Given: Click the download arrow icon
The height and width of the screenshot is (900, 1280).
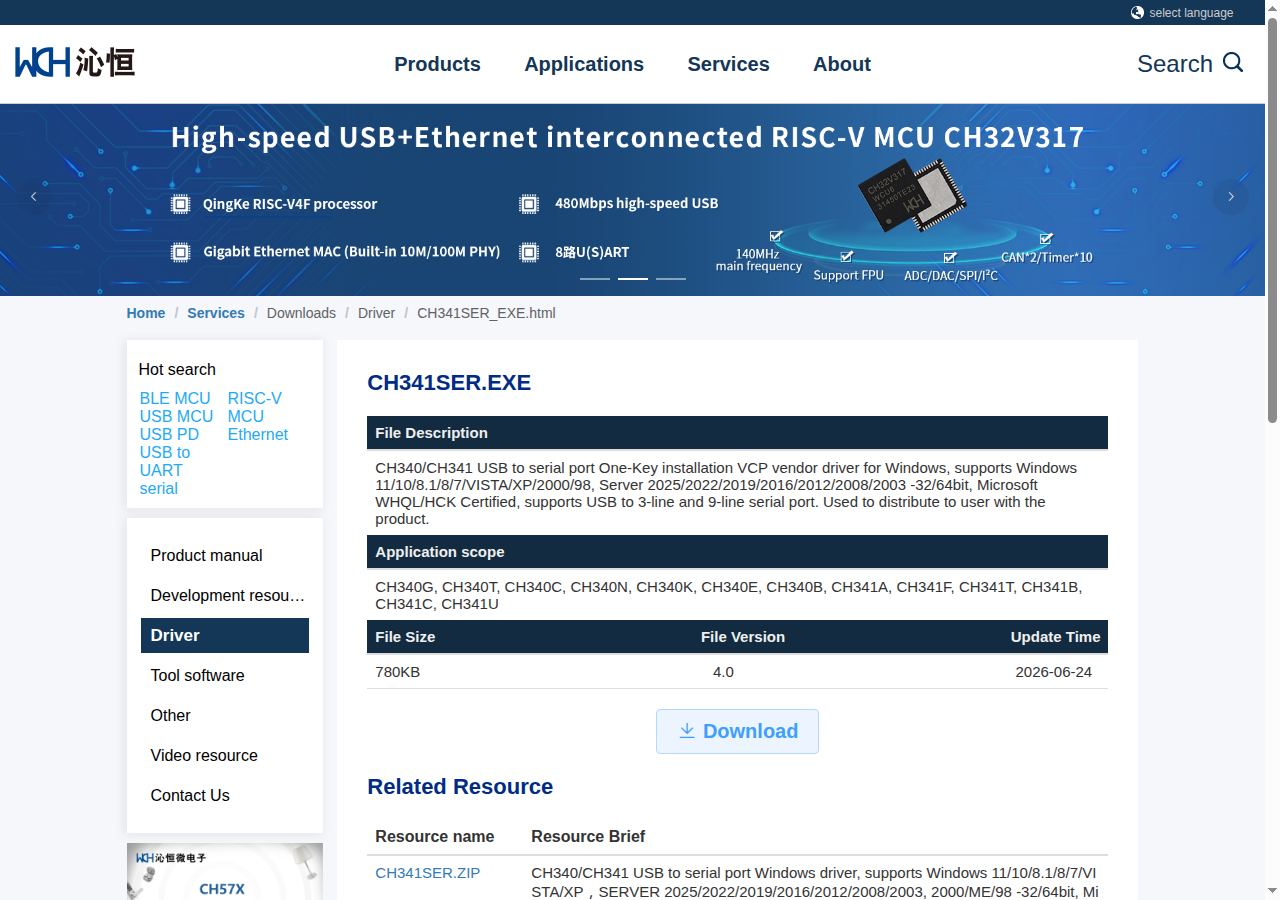Looking at the screenshot, I should click(x=687, y=731).
